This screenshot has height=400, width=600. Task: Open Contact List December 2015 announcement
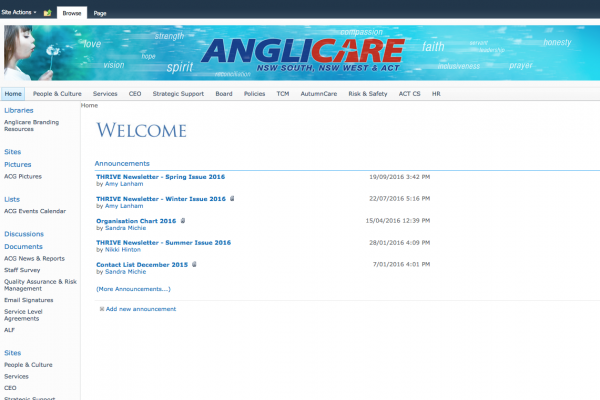point(142,265)
